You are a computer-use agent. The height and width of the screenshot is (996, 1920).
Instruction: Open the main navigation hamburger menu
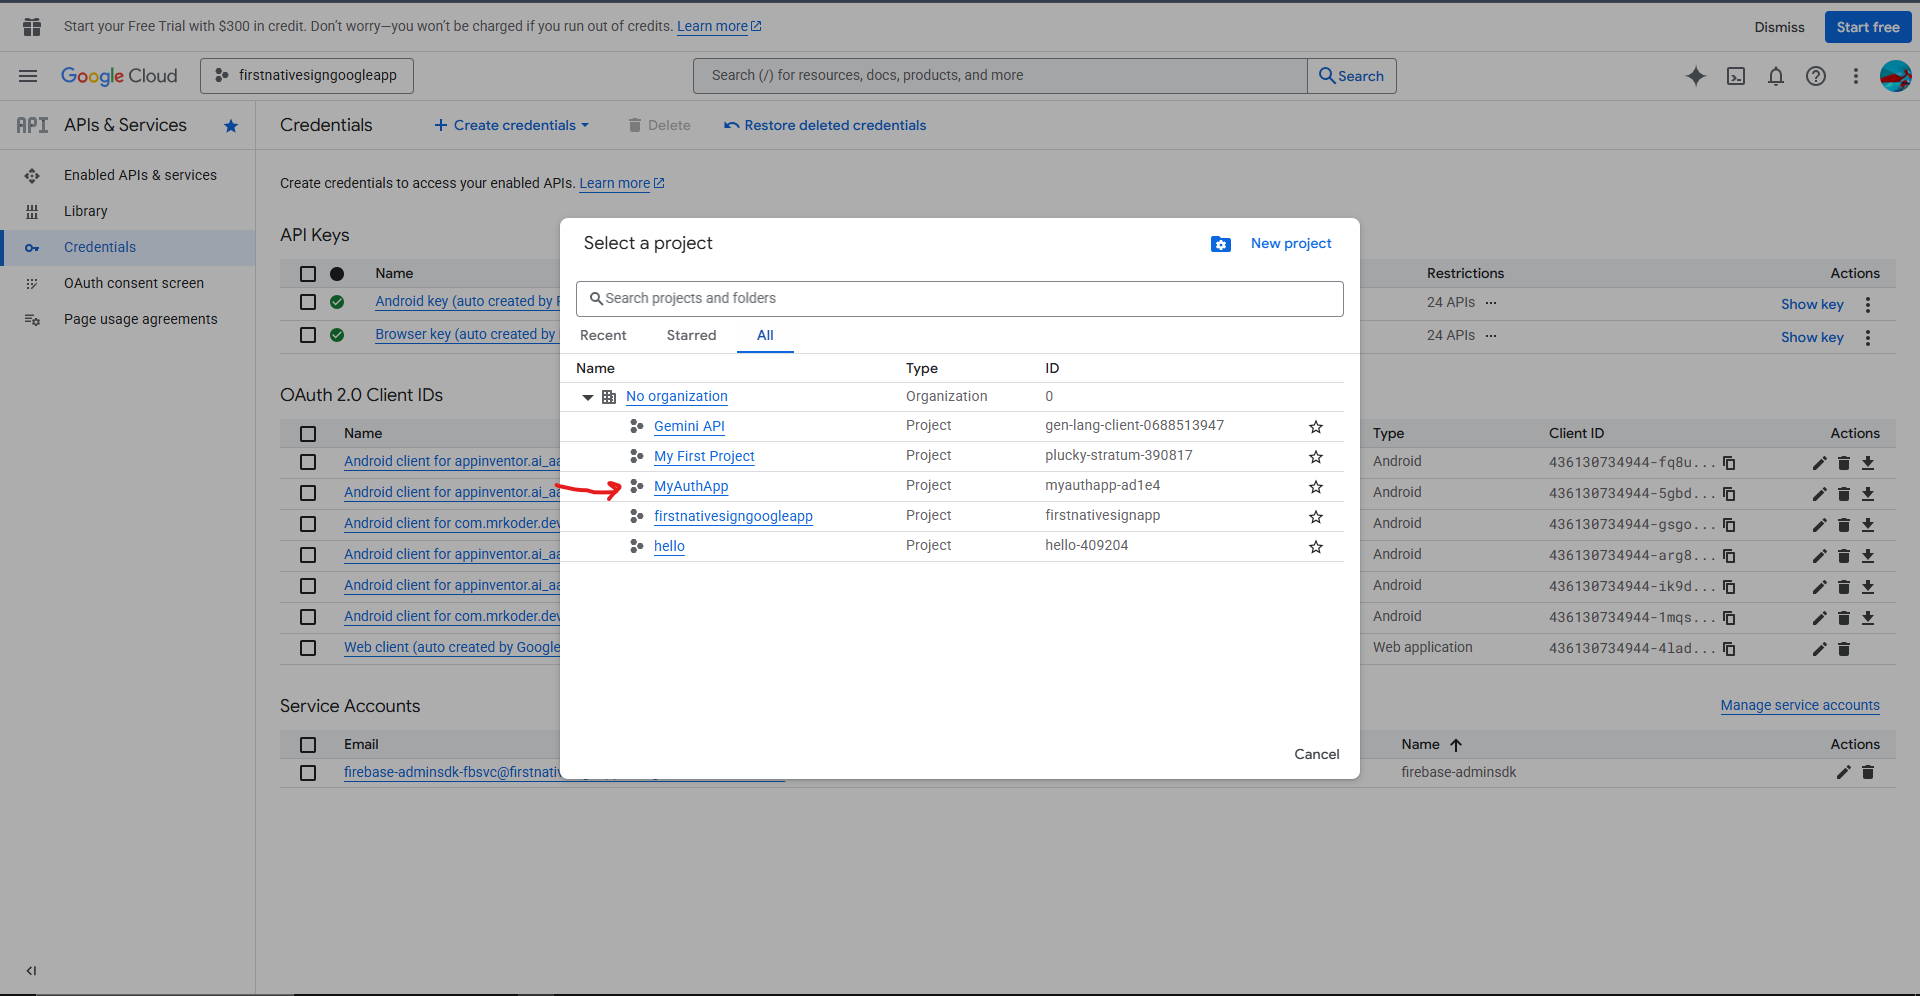tap(28, 76)
